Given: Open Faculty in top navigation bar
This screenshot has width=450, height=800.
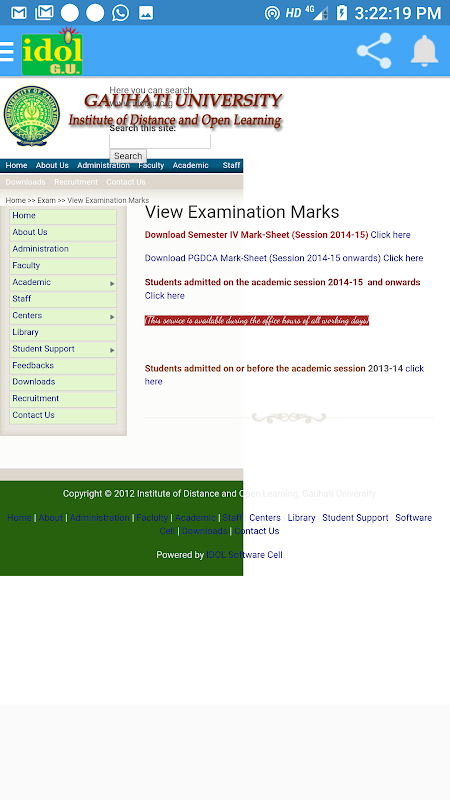Looking at the screenshot, I should (x=151, y=165).
